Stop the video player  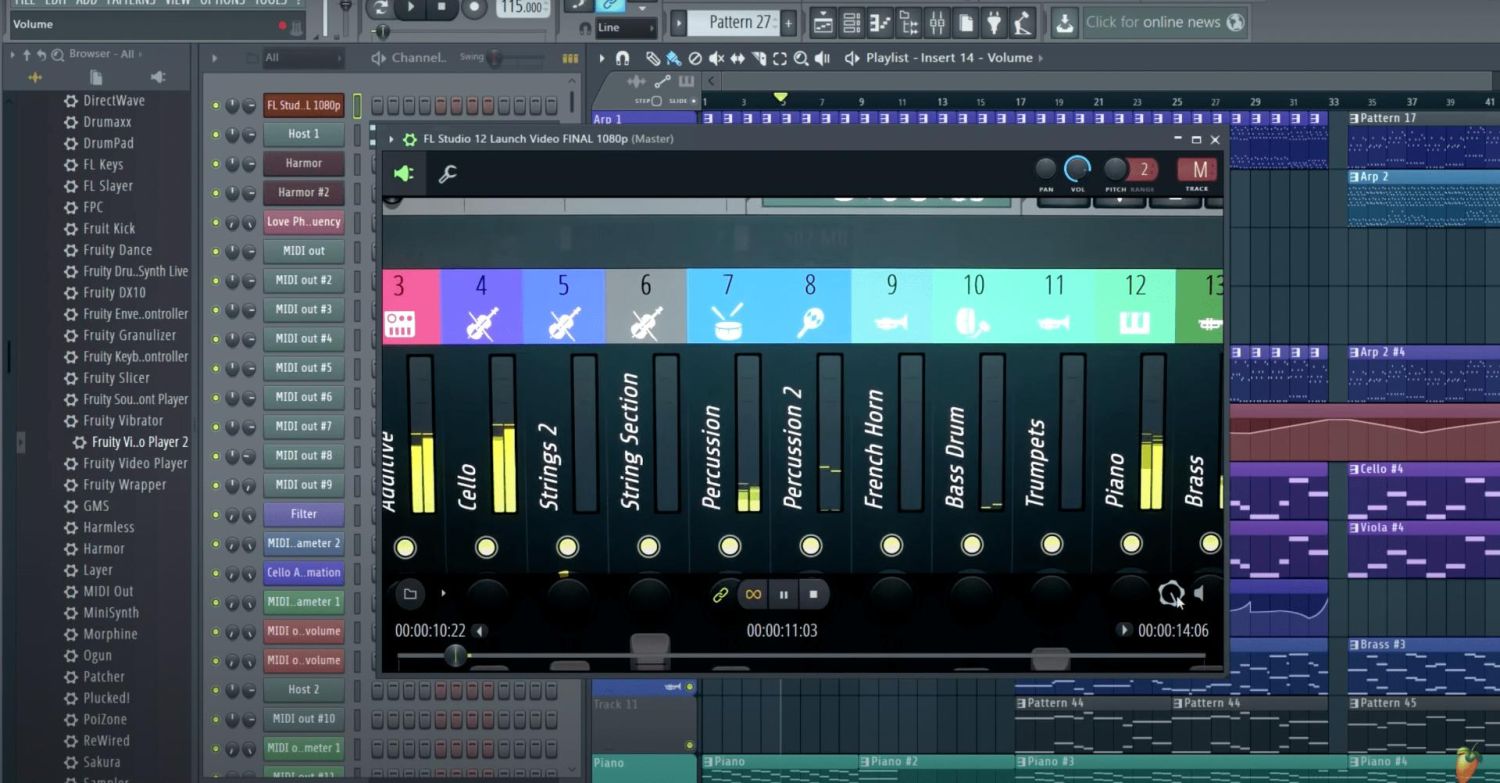click(x=813, y=594)
